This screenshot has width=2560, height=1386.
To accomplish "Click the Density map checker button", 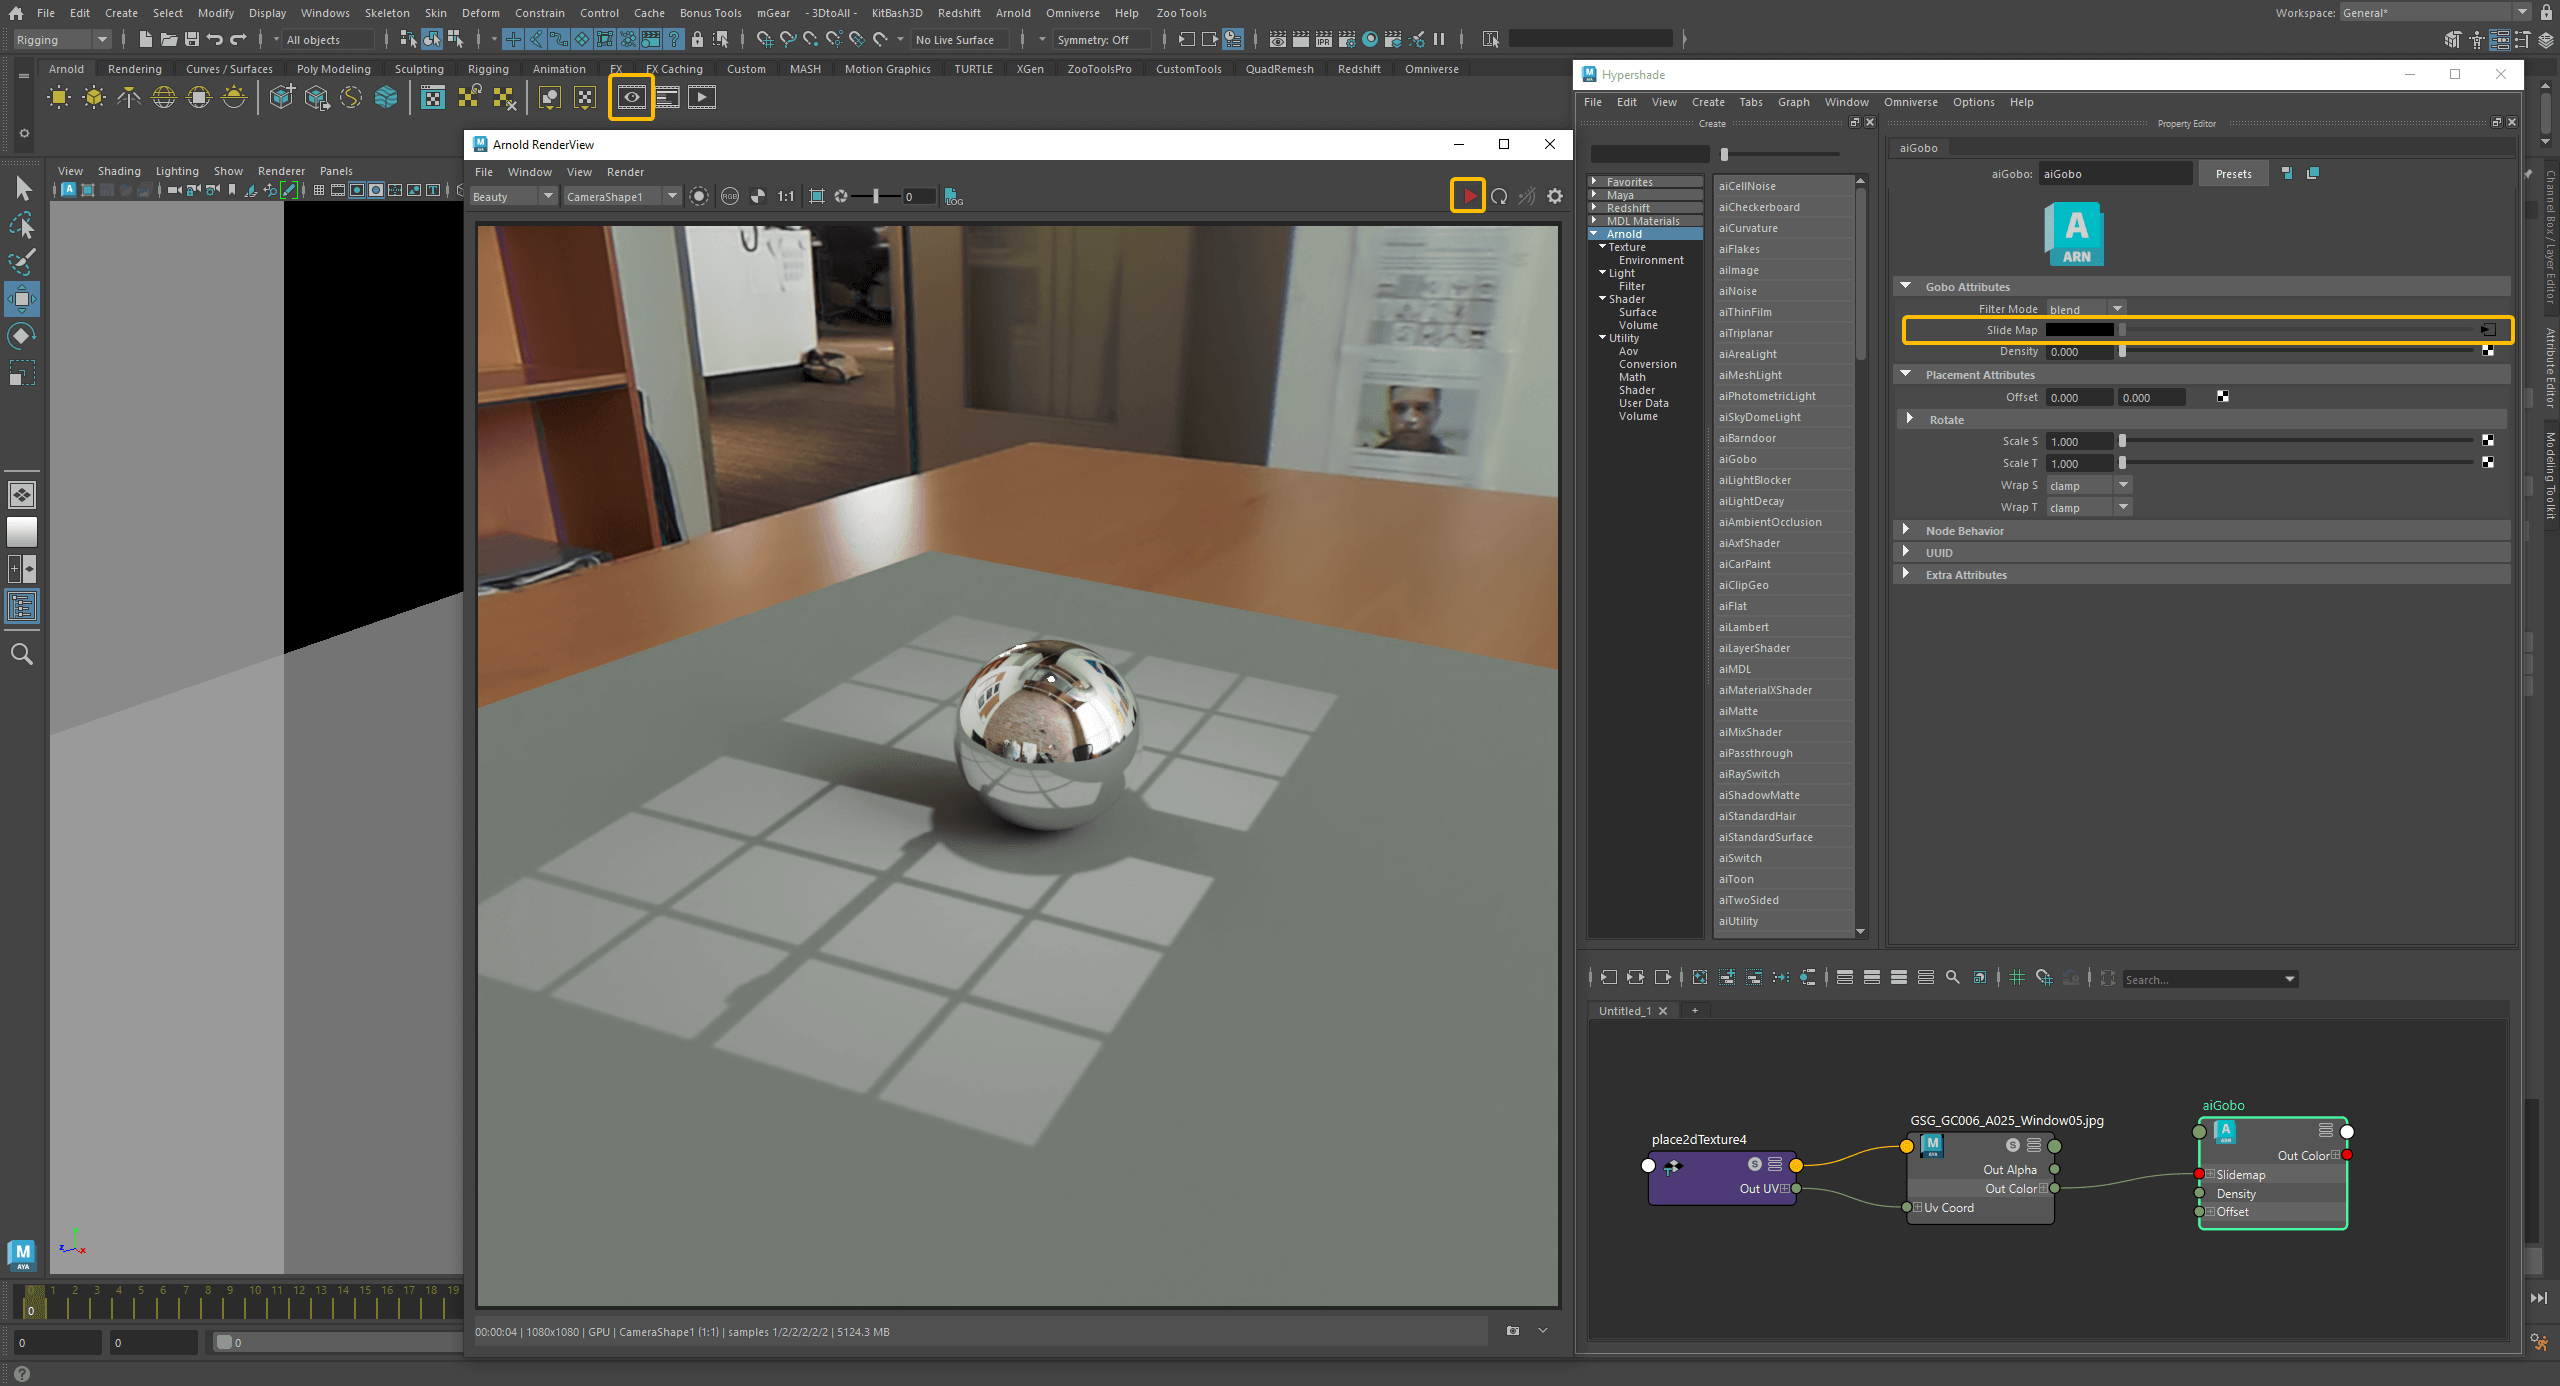I will pyautogui.click(x=2488, y=352).
